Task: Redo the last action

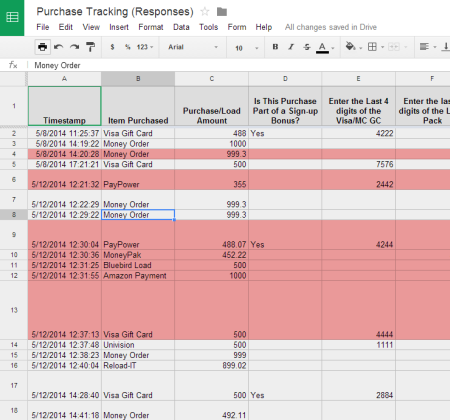Action: pos(74,47)
